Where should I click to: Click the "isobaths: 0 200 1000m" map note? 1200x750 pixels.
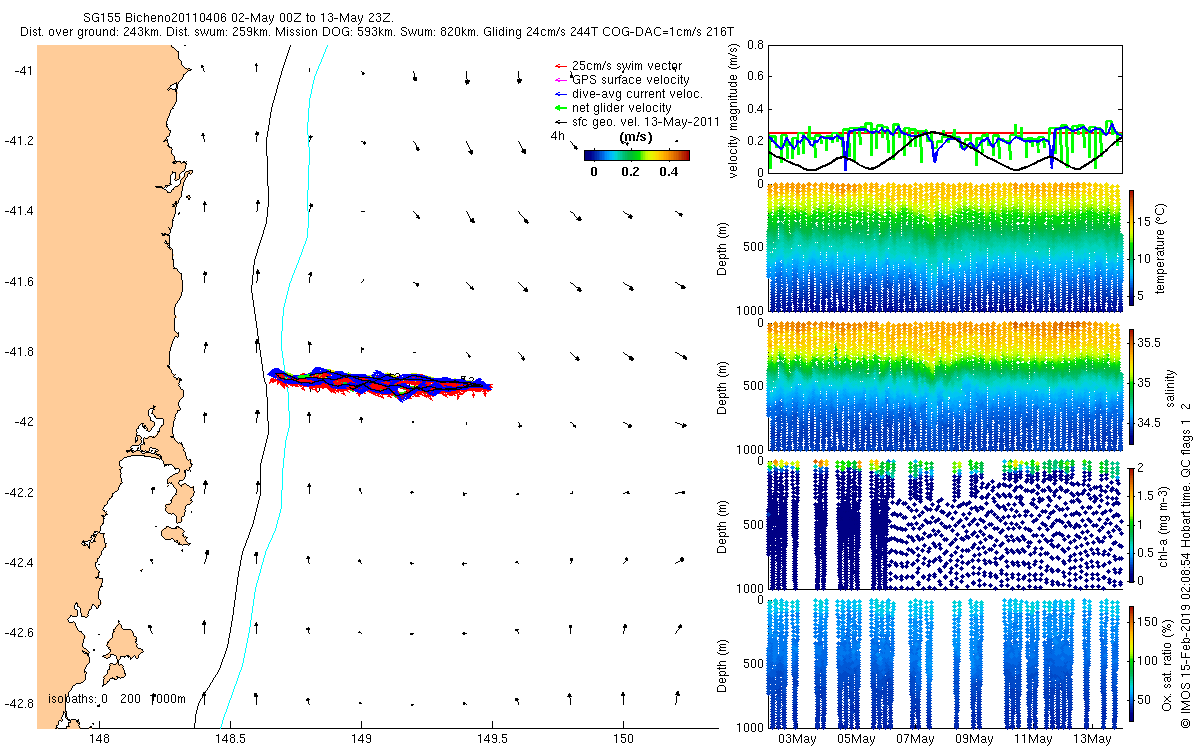pyautogui.click(x=117, y=699)
